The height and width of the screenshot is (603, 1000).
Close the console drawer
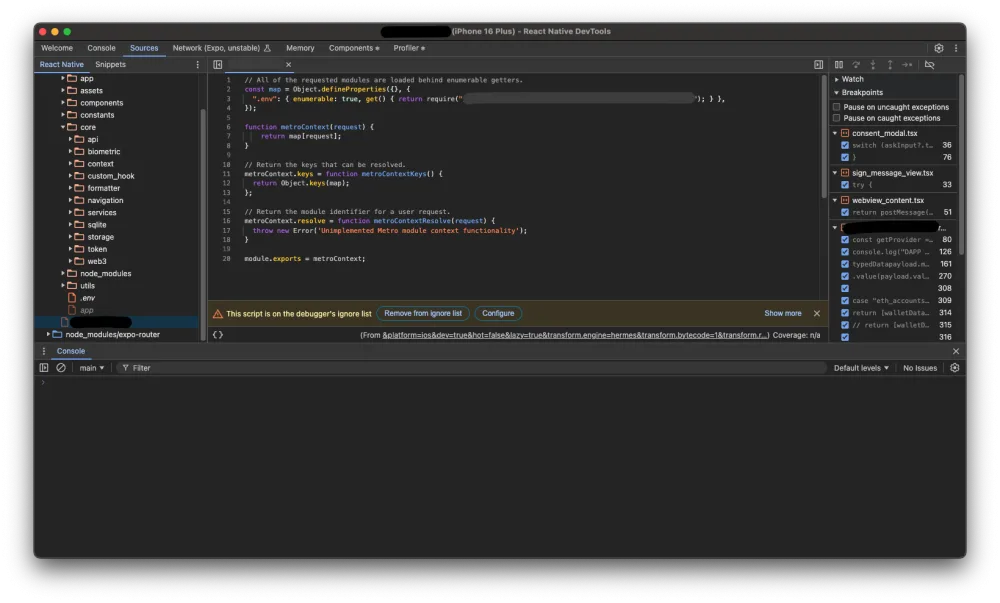(955, 351)
